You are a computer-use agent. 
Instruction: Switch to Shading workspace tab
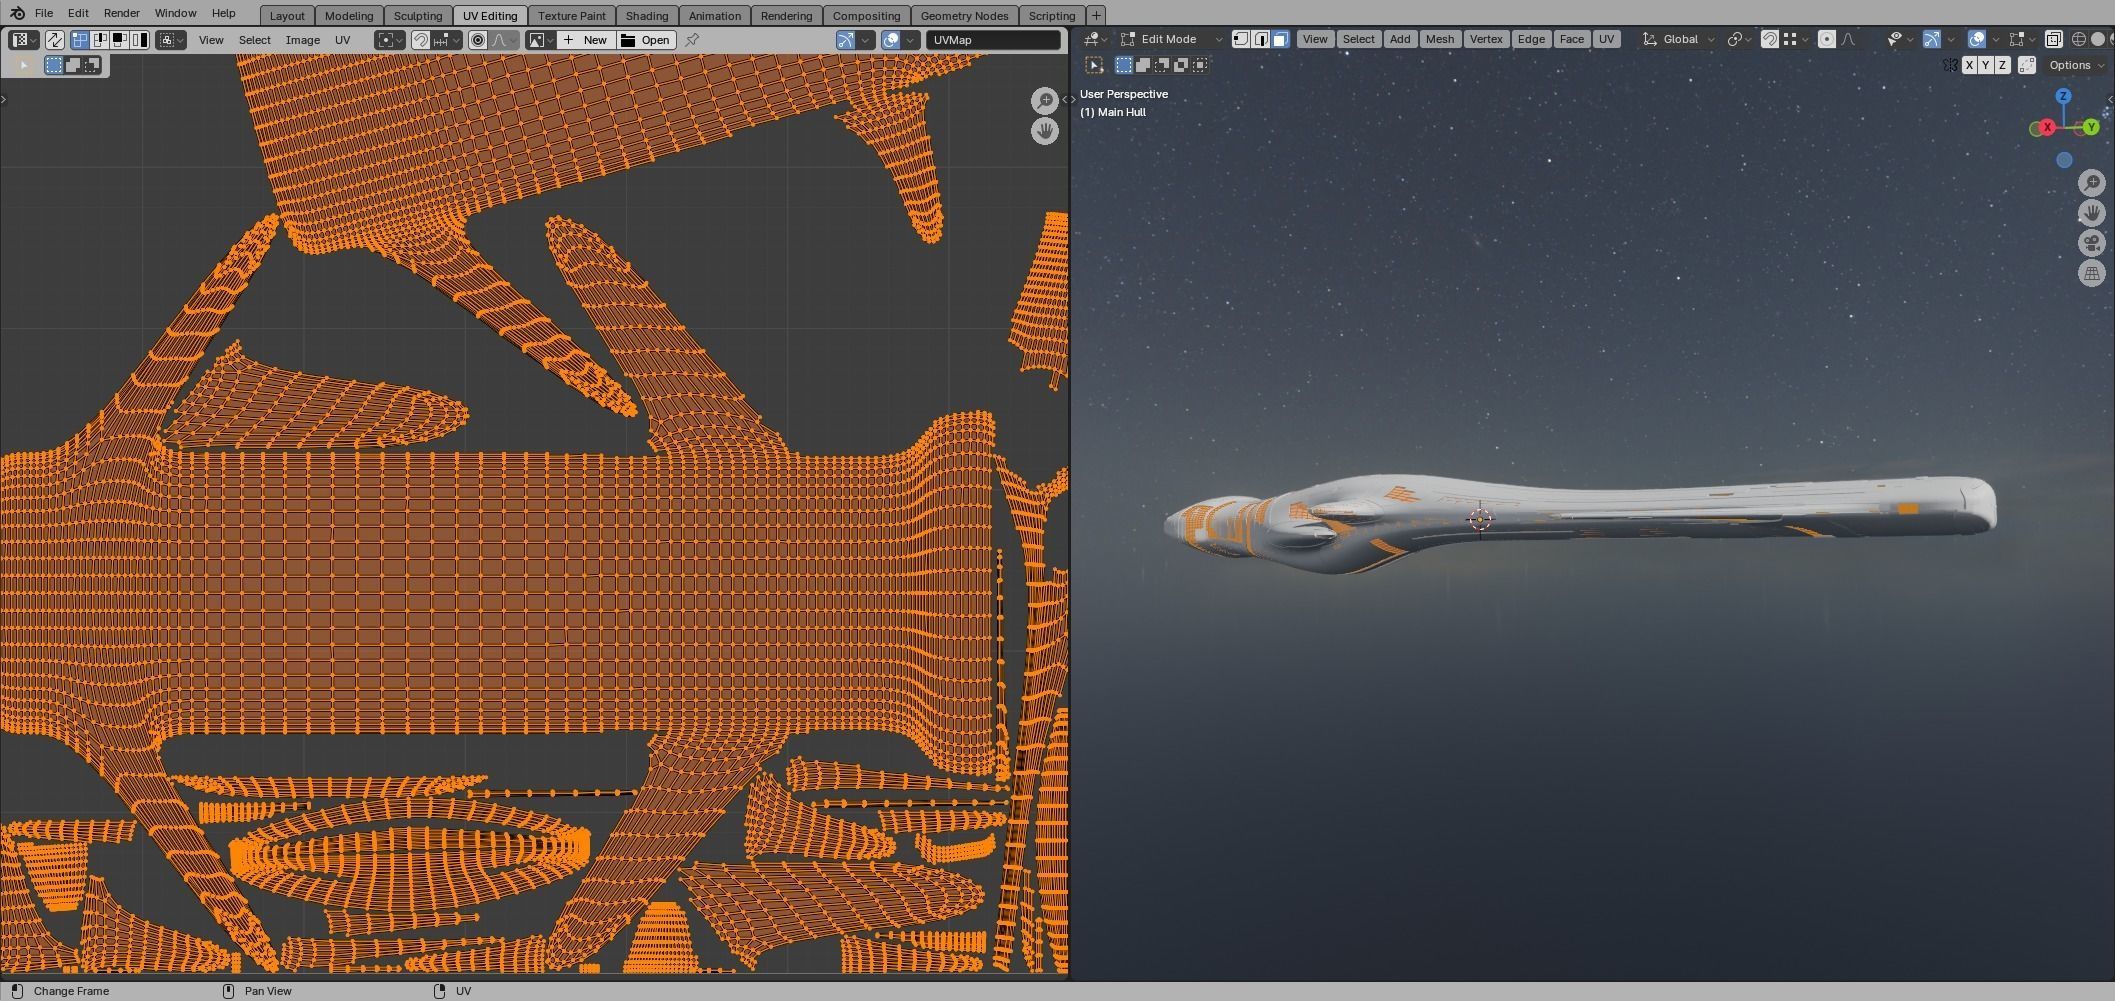coord(647,15)
